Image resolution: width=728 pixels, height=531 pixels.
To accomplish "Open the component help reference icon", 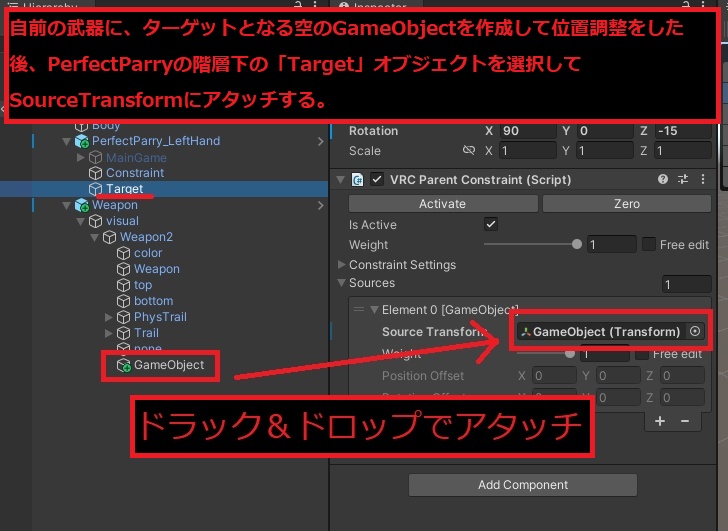I will pyautogui.click(x=663, y=179).
